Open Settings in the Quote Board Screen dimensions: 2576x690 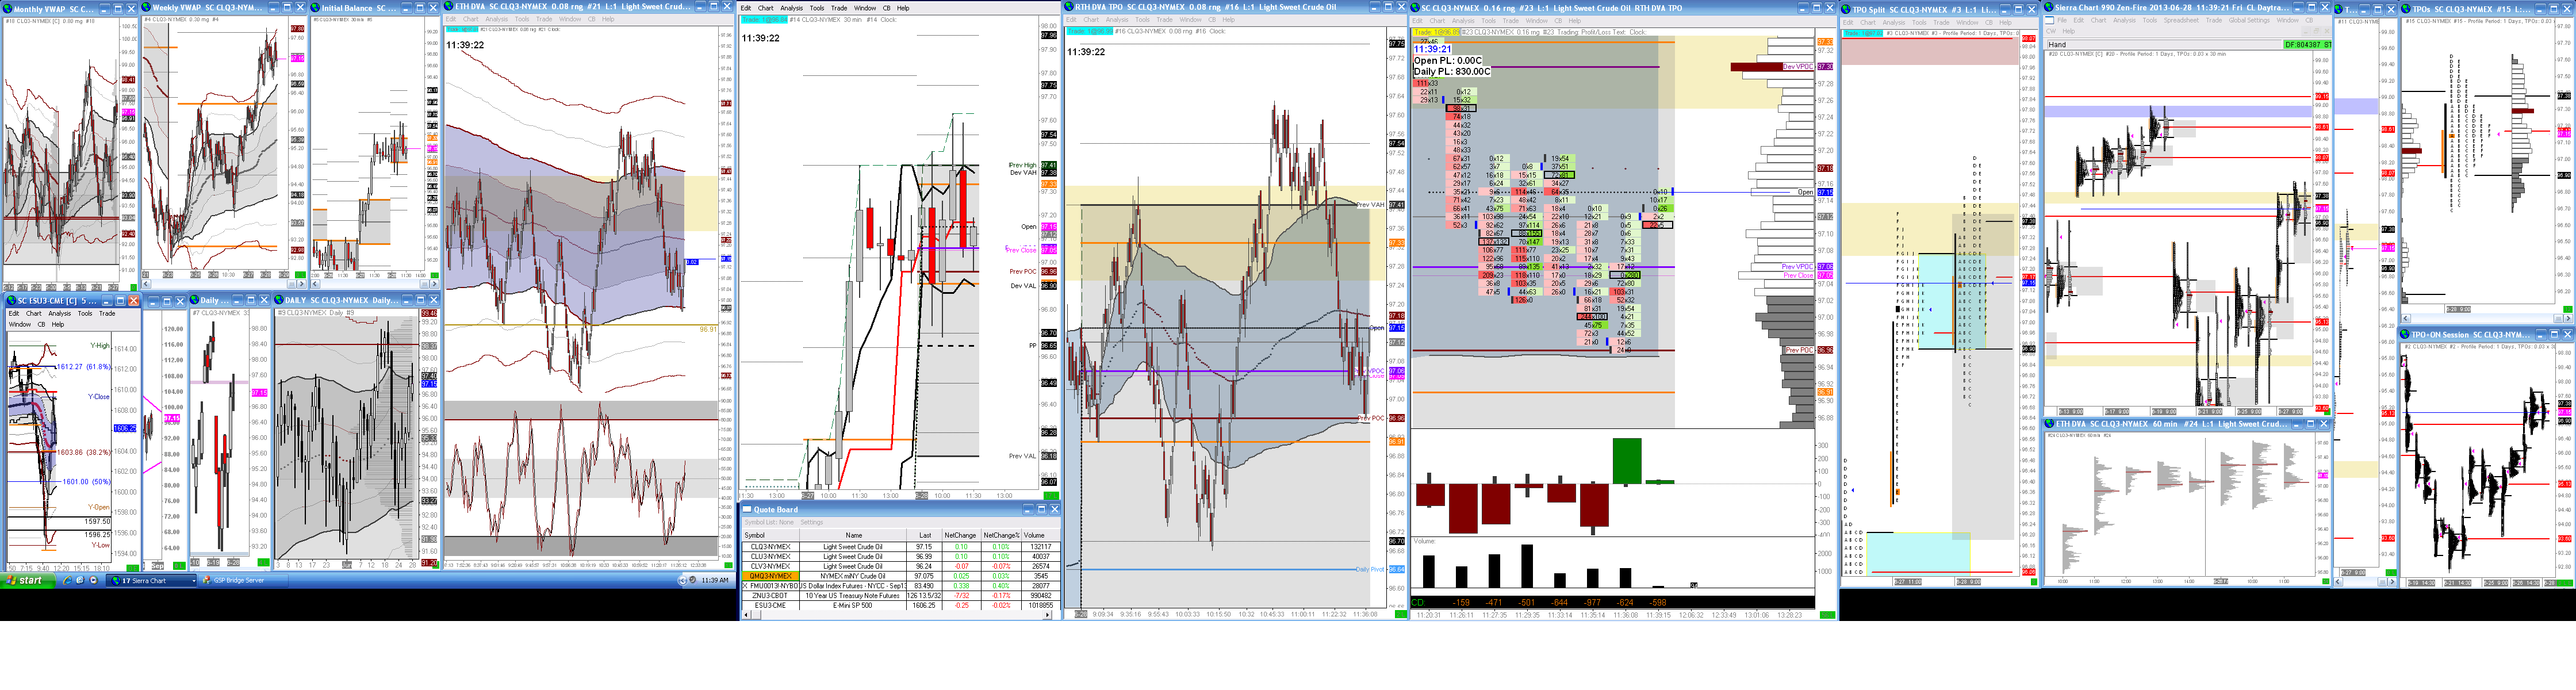pos(811,522)
